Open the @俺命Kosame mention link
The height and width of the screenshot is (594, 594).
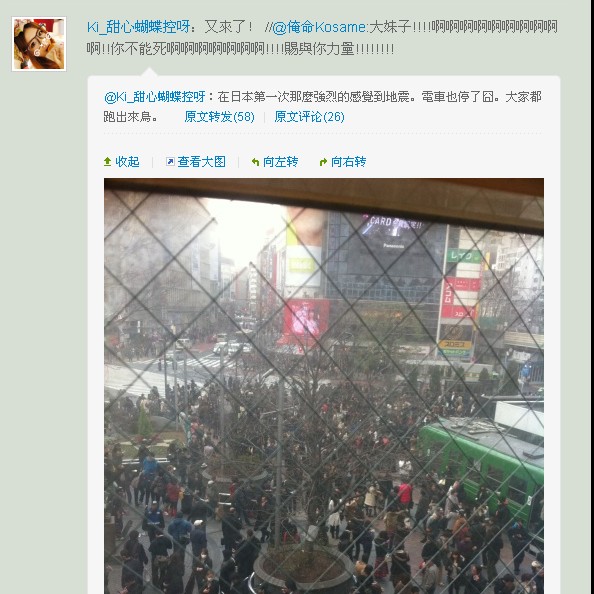(x=319, y=27)
